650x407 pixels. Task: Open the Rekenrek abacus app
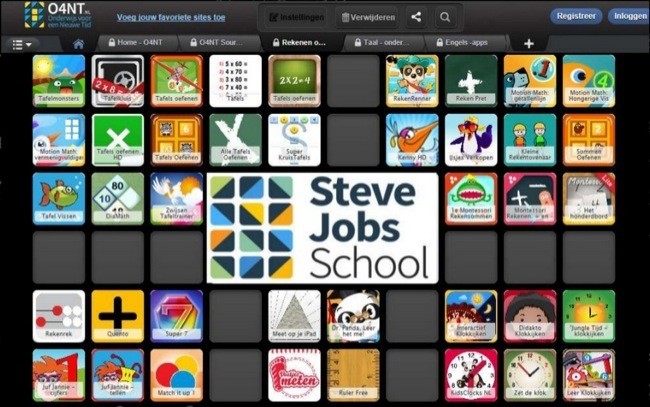tap(58, 315)
